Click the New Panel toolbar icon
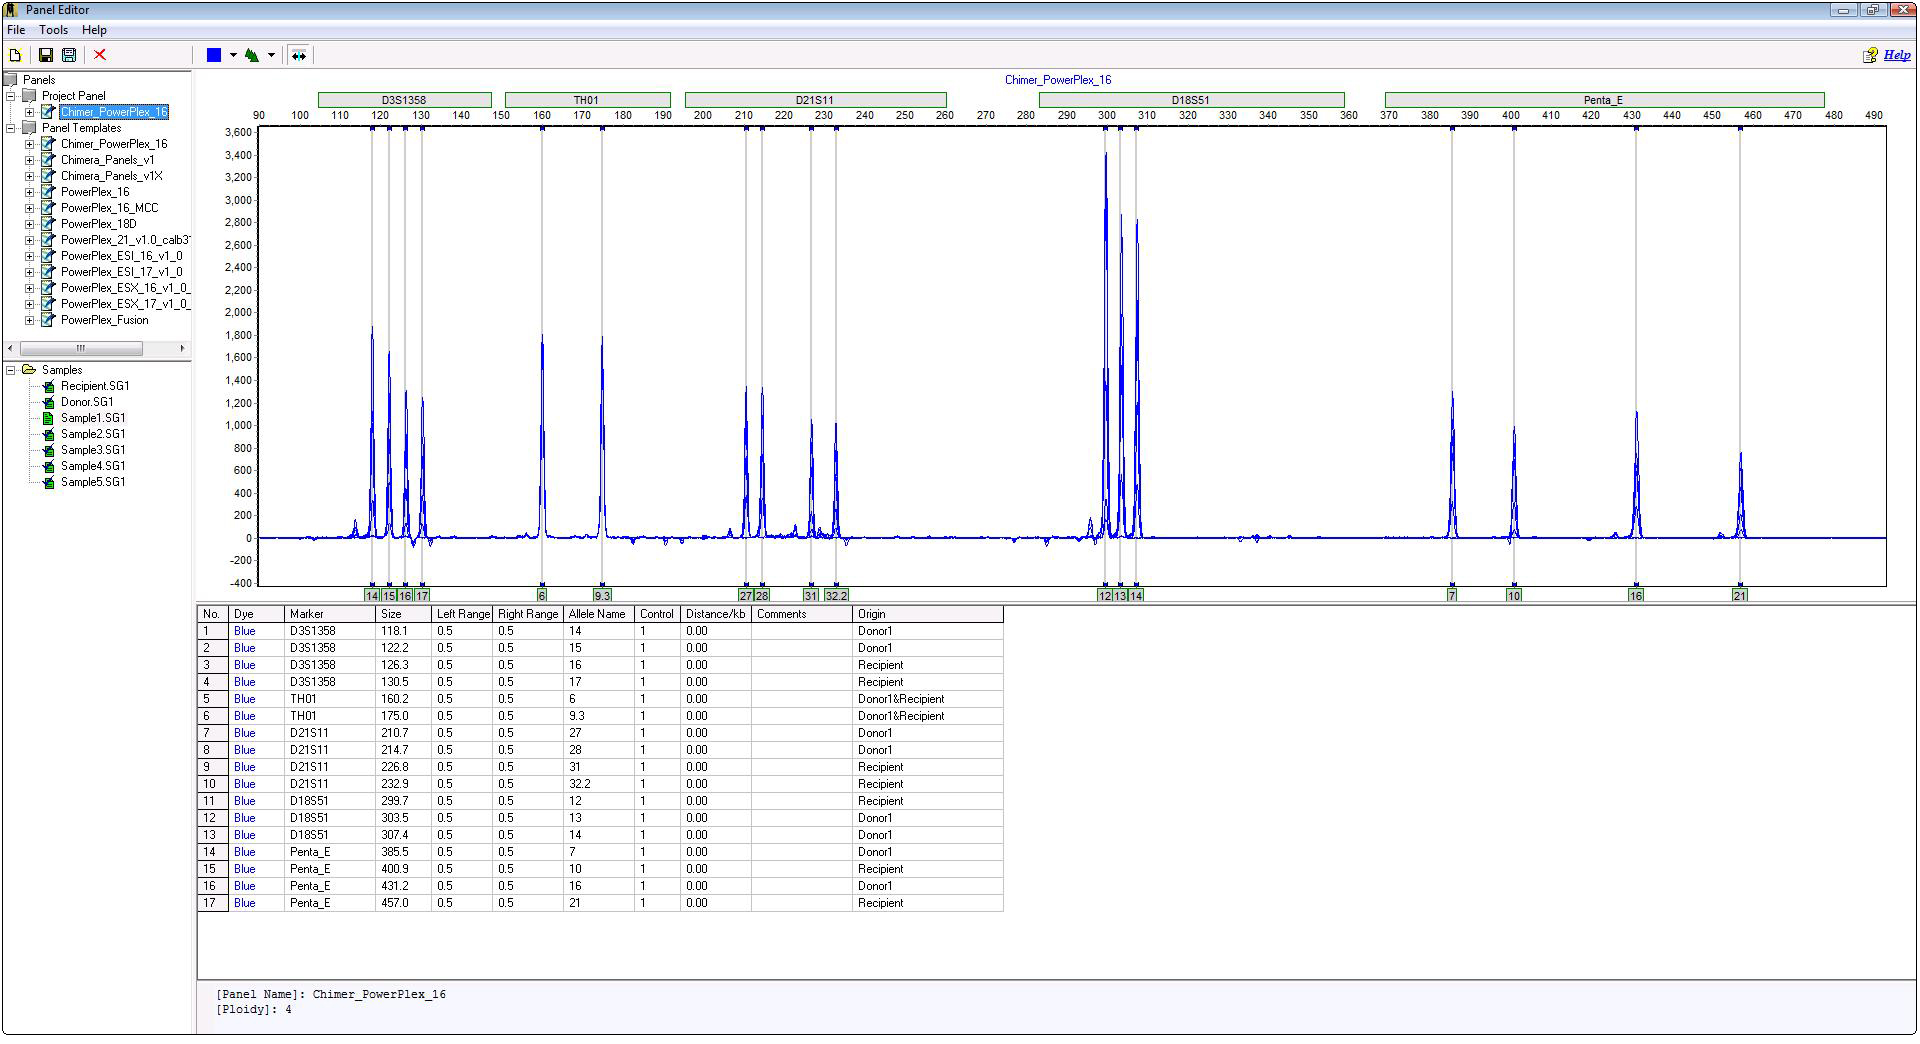 pyautogui.click(x=15, y=55)
